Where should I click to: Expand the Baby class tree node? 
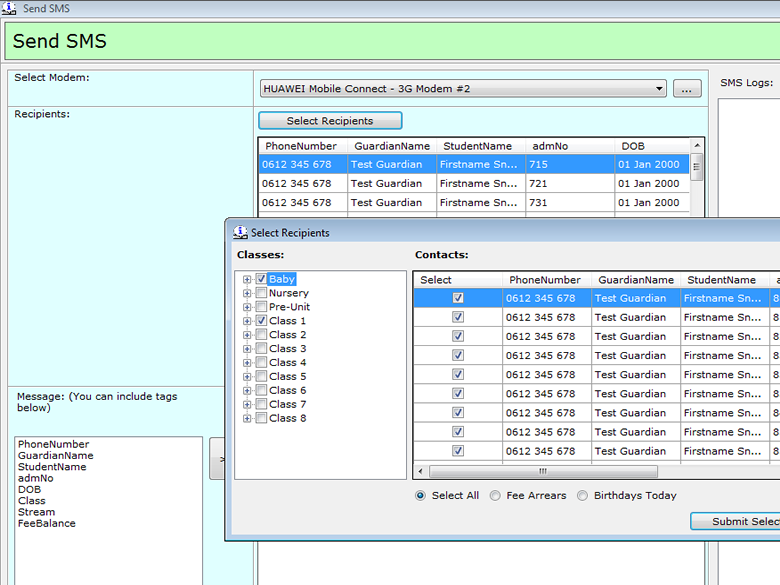click(247, 280)
